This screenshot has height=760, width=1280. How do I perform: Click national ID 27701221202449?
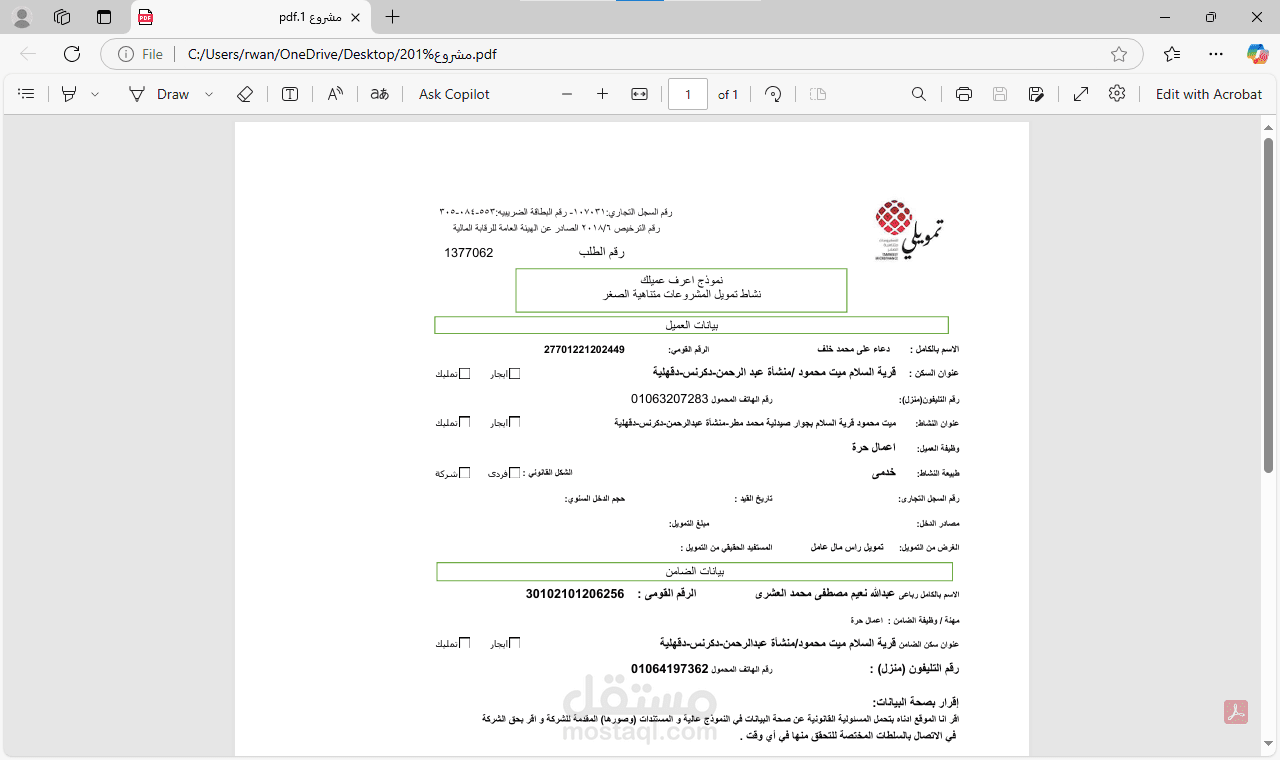584,349
